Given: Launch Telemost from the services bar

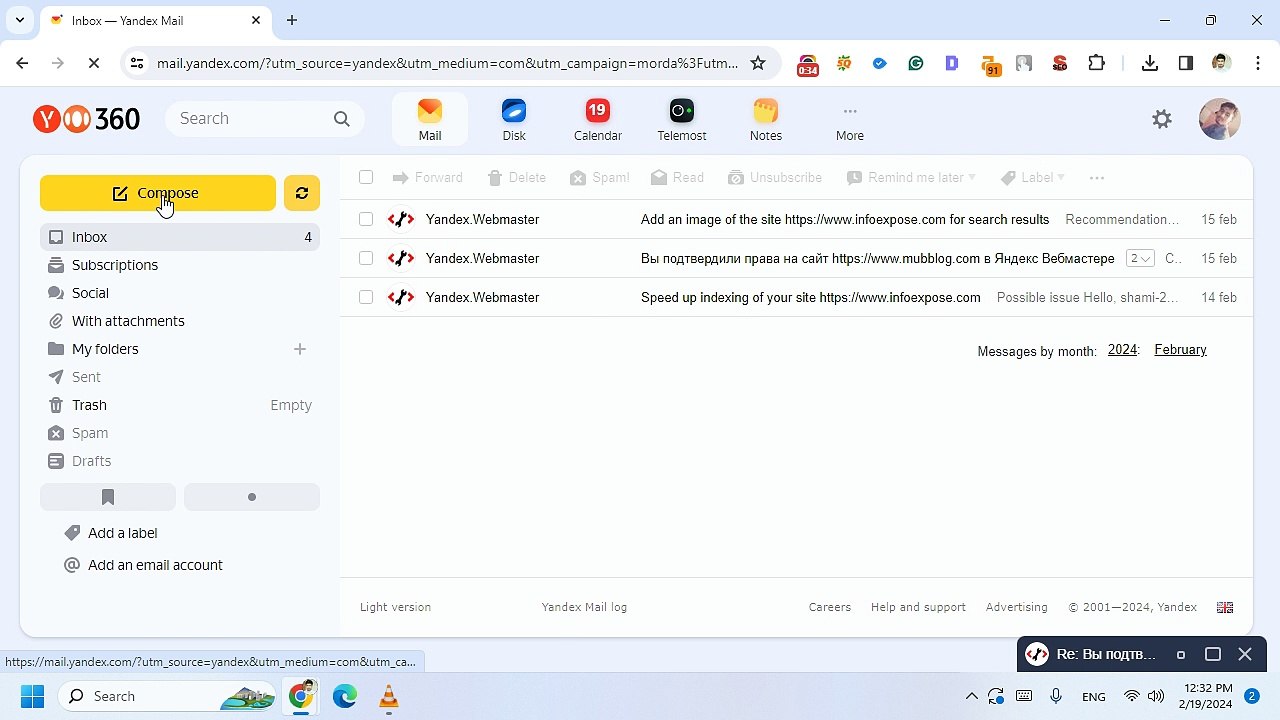Looking at the screenshot, I should [682, 120].
